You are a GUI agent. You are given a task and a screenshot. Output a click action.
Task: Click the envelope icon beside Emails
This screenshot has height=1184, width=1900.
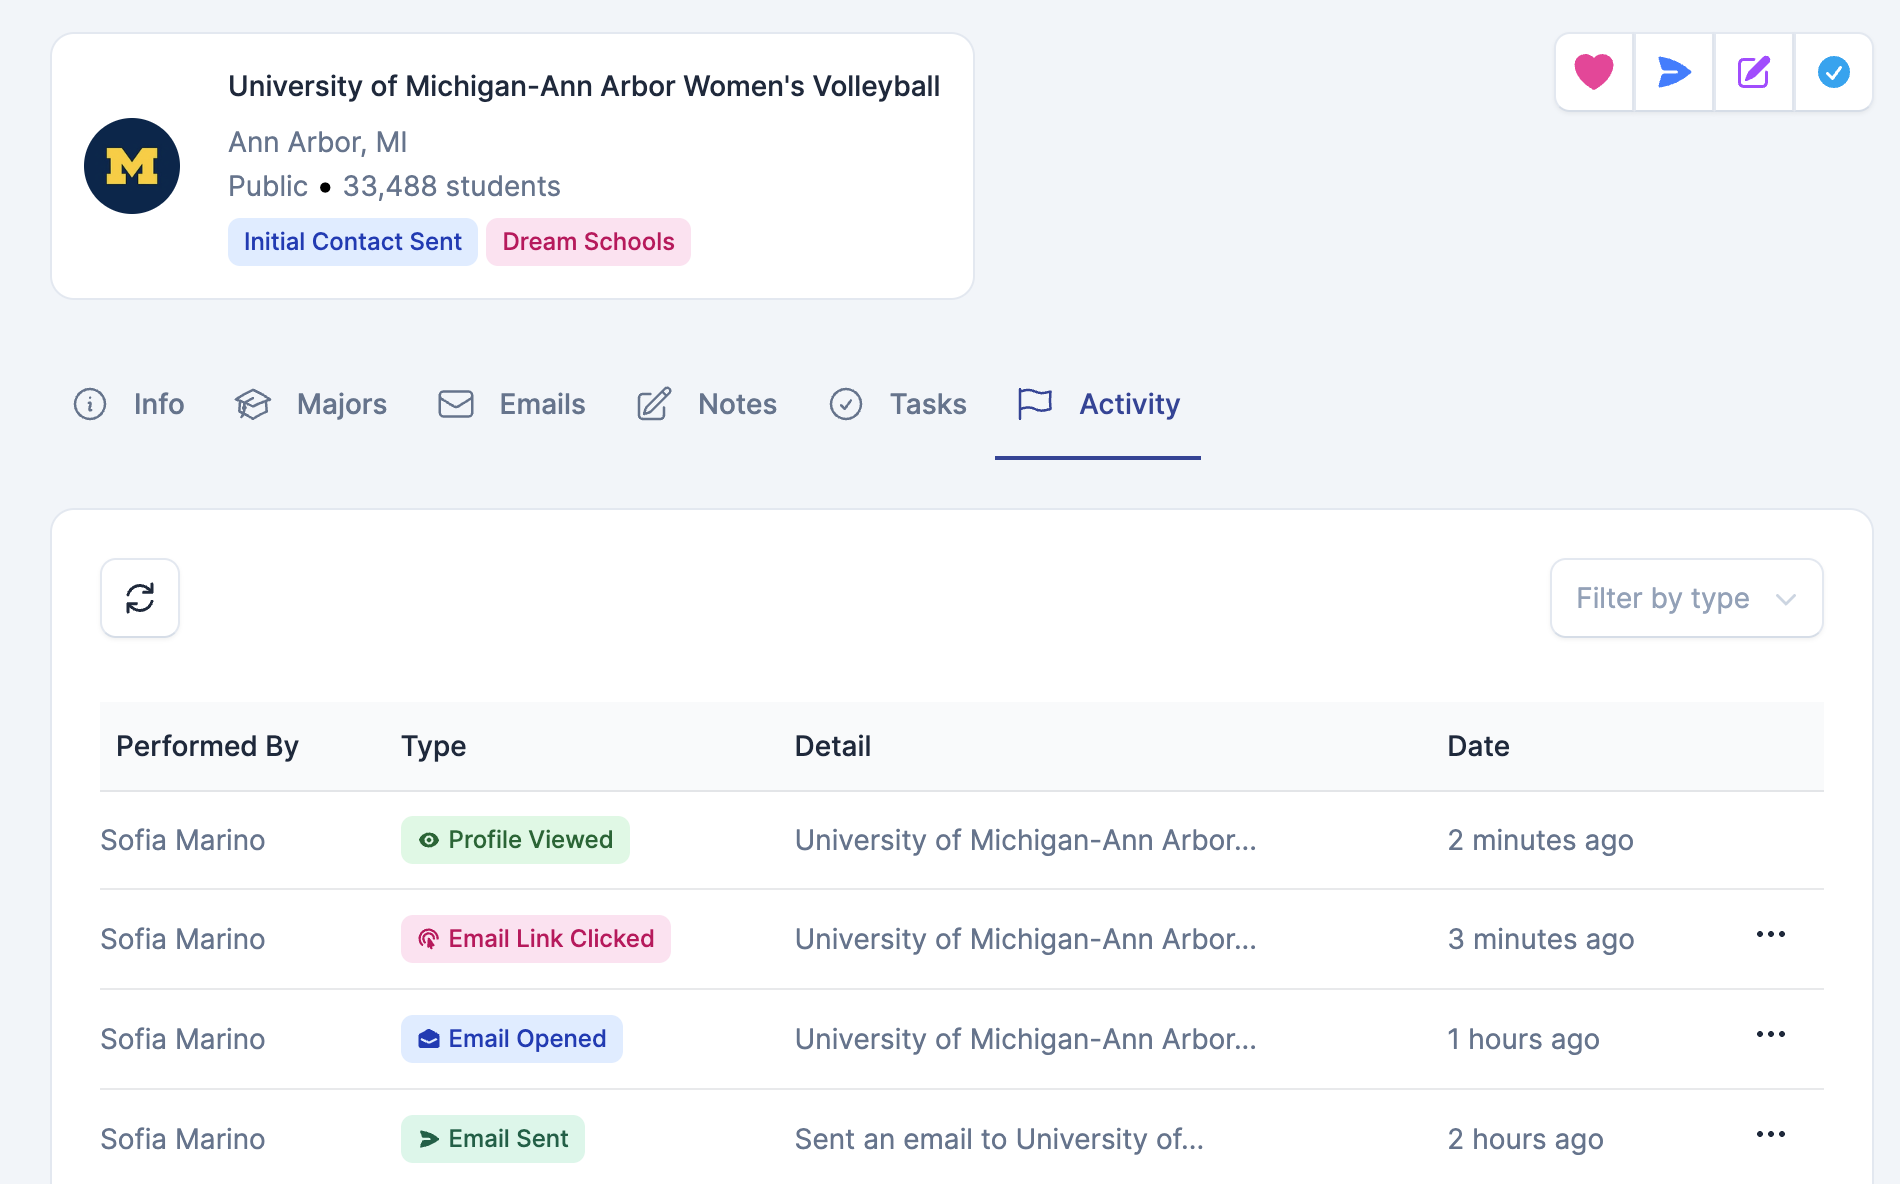455,404
